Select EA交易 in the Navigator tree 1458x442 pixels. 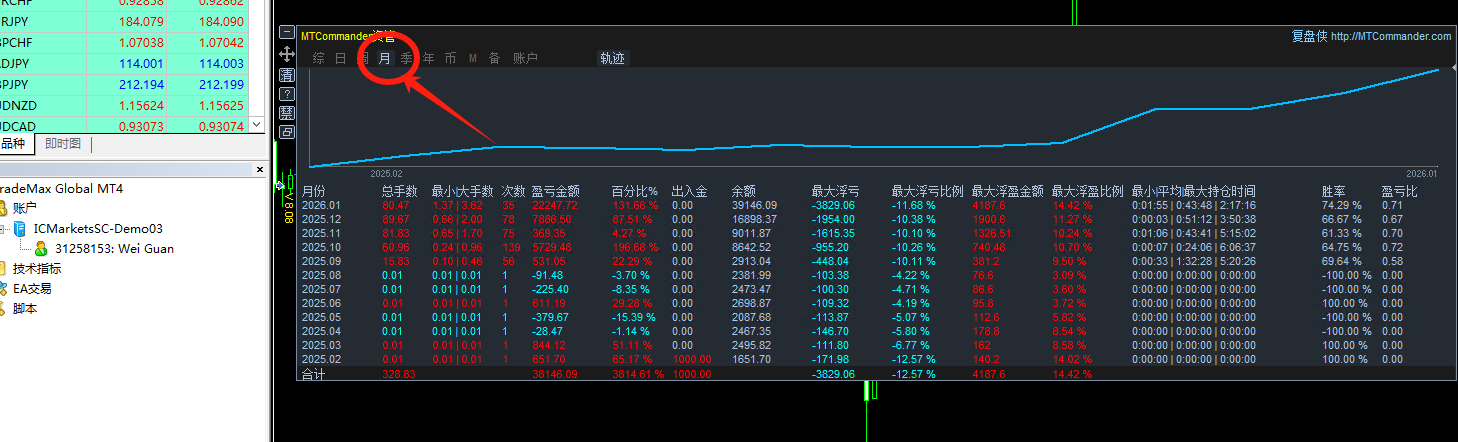32,288
